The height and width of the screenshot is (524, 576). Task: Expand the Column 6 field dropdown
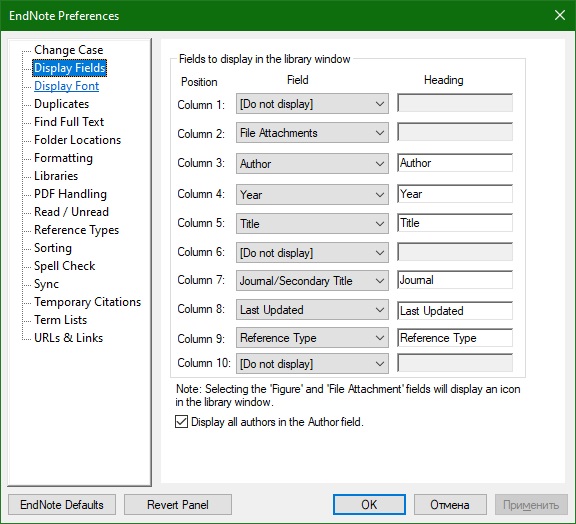click(312, 252)
